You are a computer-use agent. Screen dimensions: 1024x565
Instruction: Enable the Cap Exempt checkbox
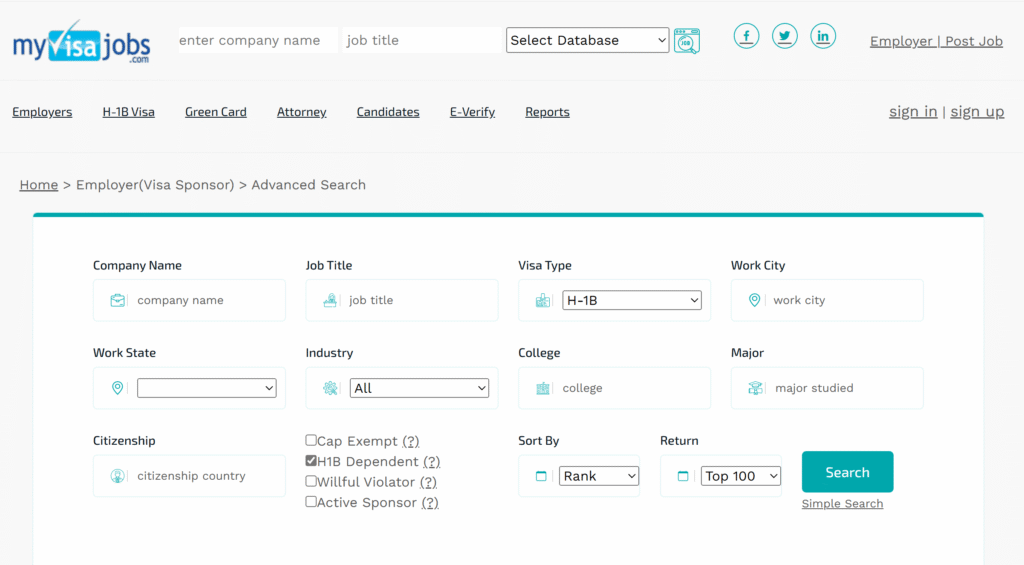pos(311,440)
